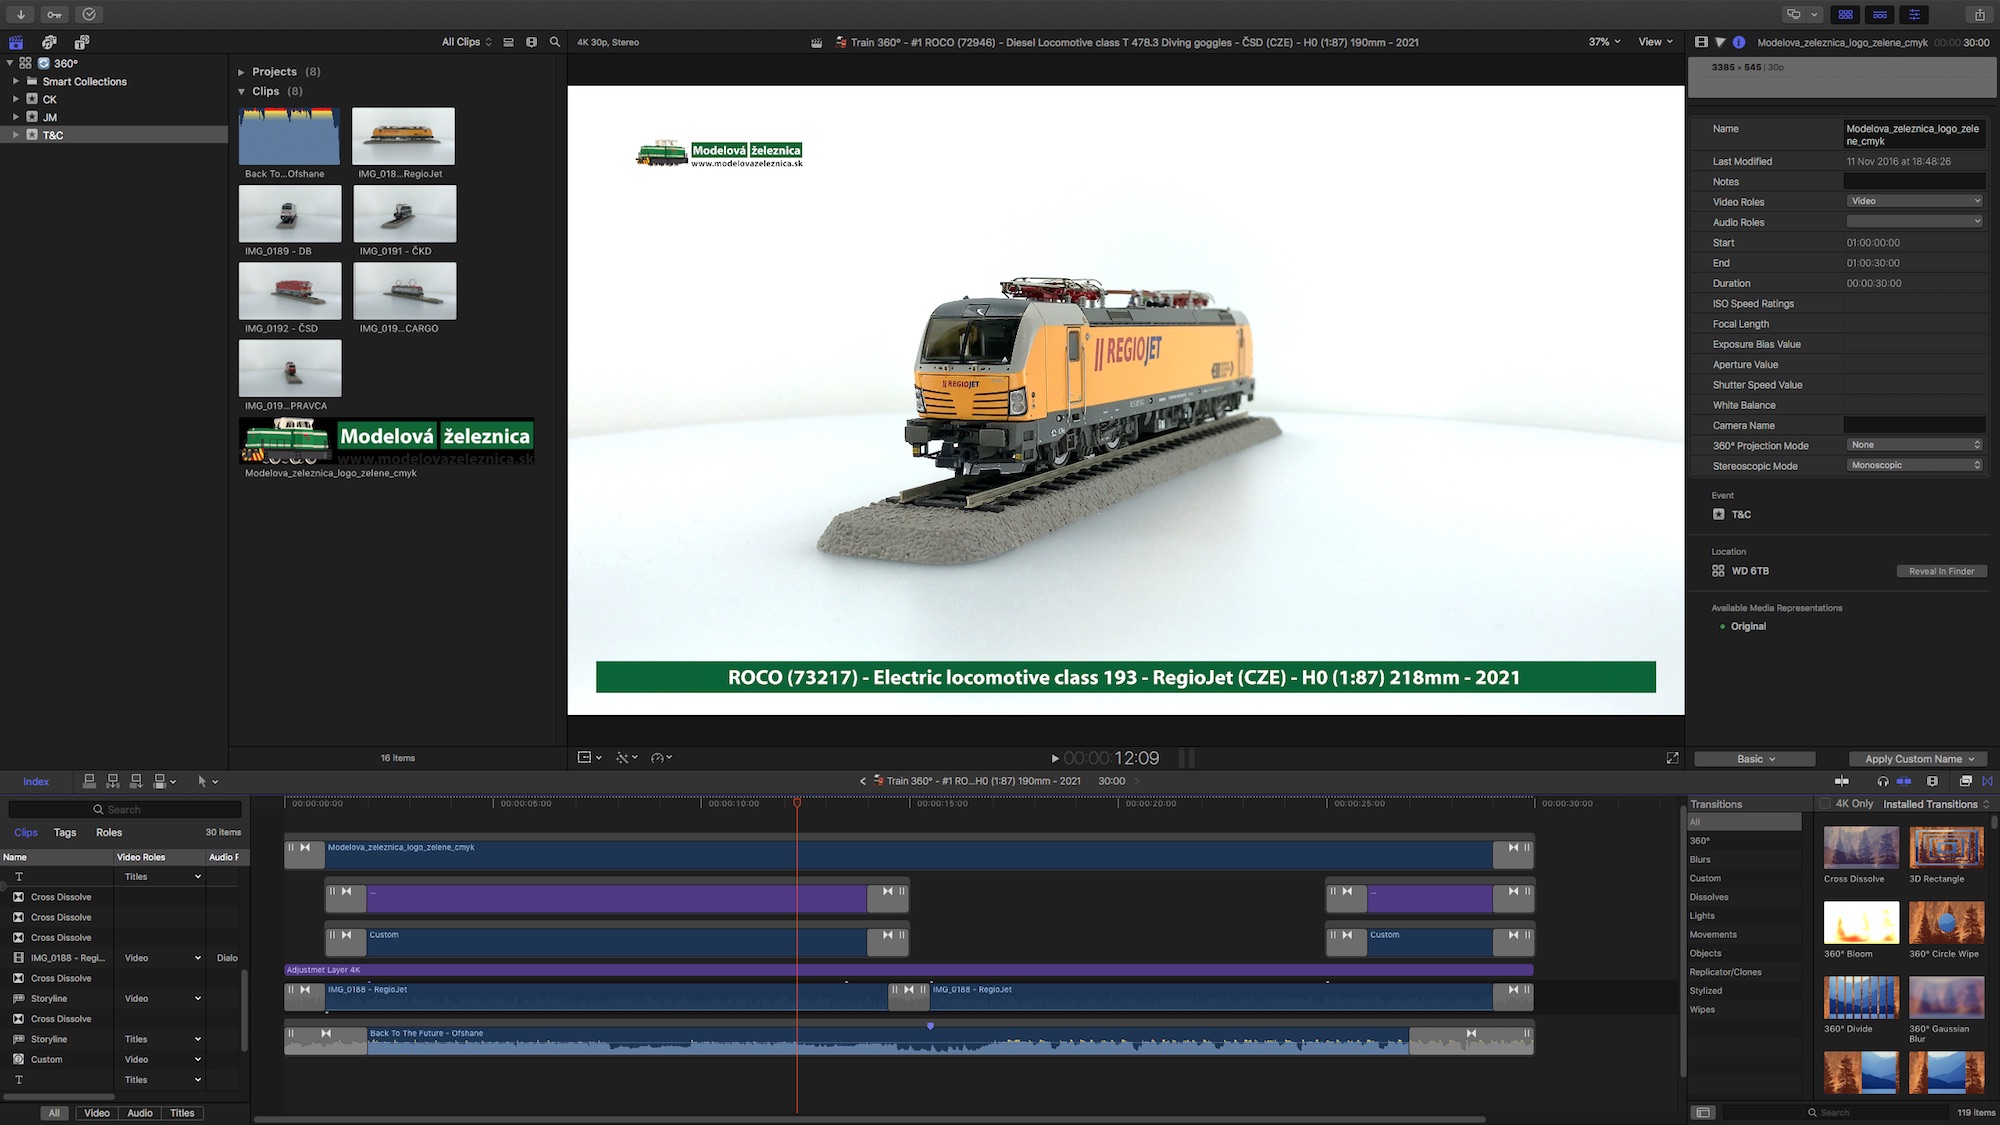The height and width of the screenshot is (1125, 2000).
Task: Click the Transitions browser bowtie icon
Action: 1987,781
